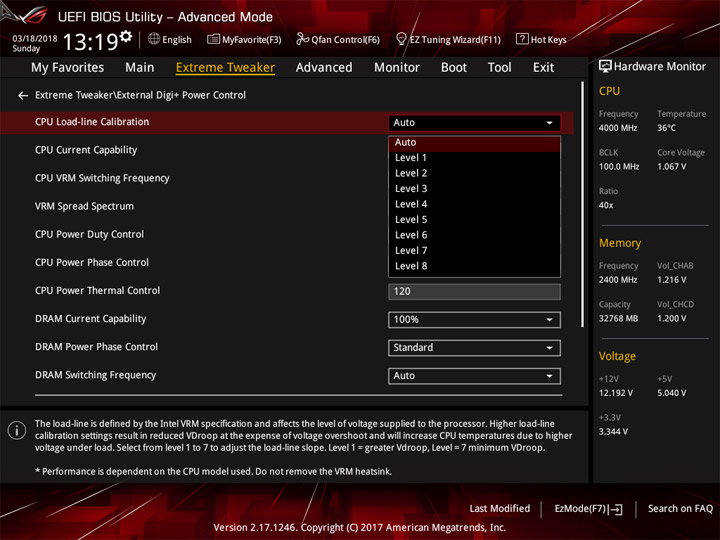Open Qfan Control(F6)

338,39
